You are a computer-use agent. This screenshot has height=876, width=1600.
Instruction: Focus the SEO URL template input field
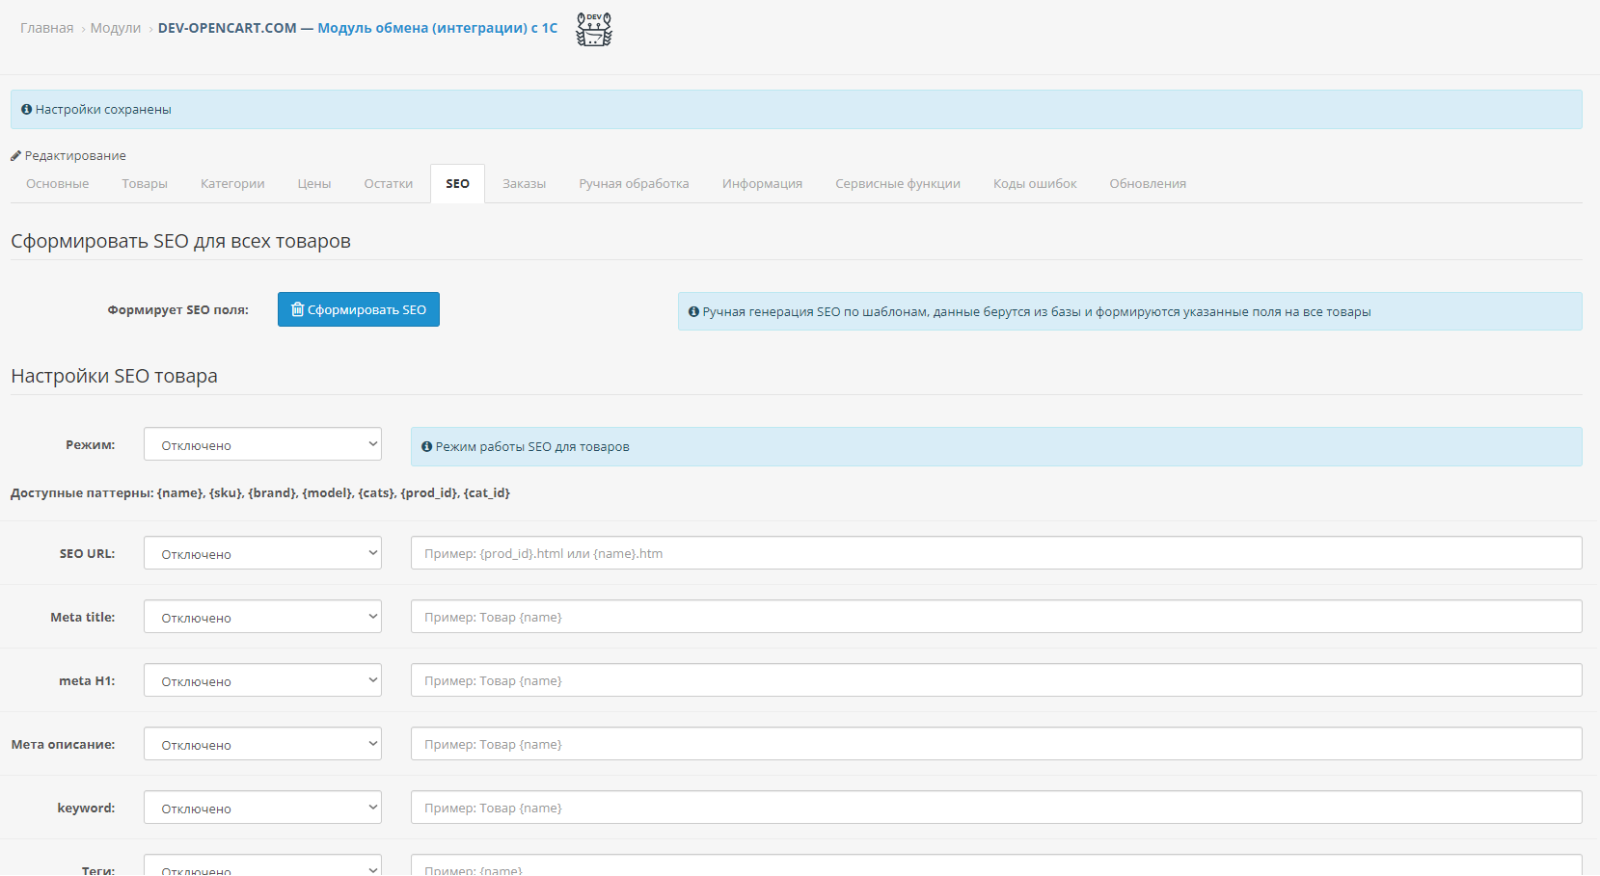pyautogui.click(x=996, y=553)
